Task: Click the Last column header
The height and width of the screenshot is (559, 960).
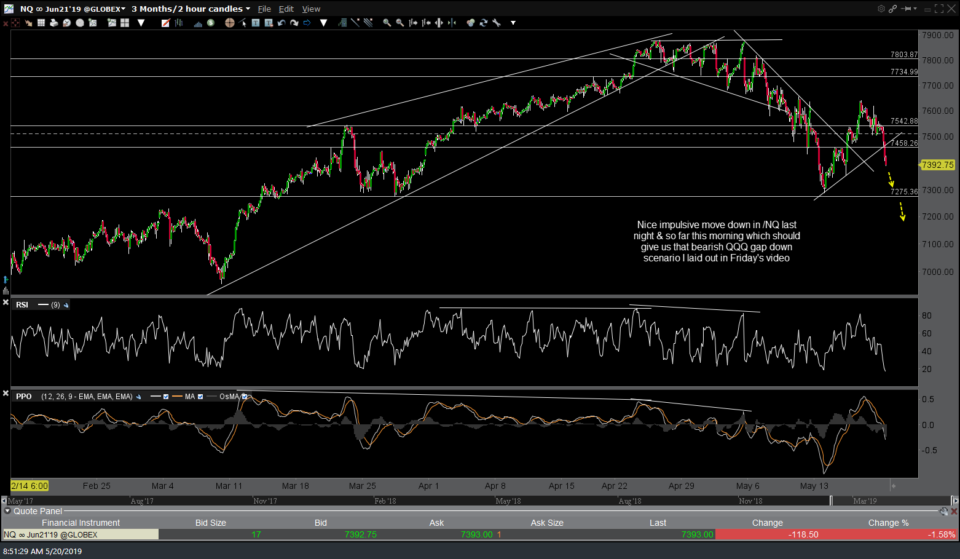Action: [658, 522]
